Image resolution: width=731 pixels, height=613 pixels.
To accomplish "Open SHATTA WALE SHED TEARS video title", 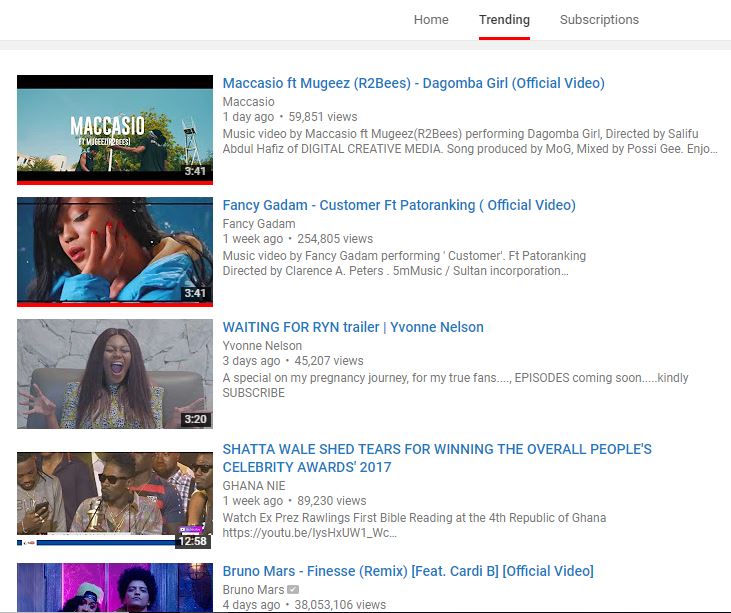I will pyautogui.click(x=437, y=458).
